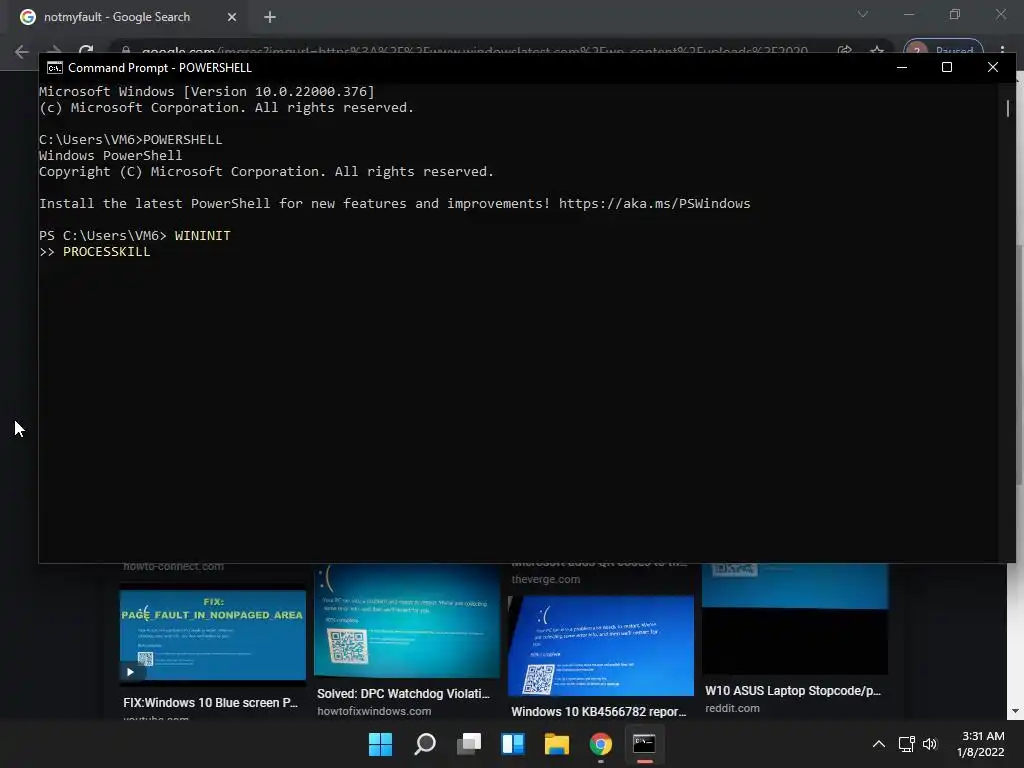
Task: Click the Chrome page scrollbar down arrow
Action: click(x=1016, y=711)
